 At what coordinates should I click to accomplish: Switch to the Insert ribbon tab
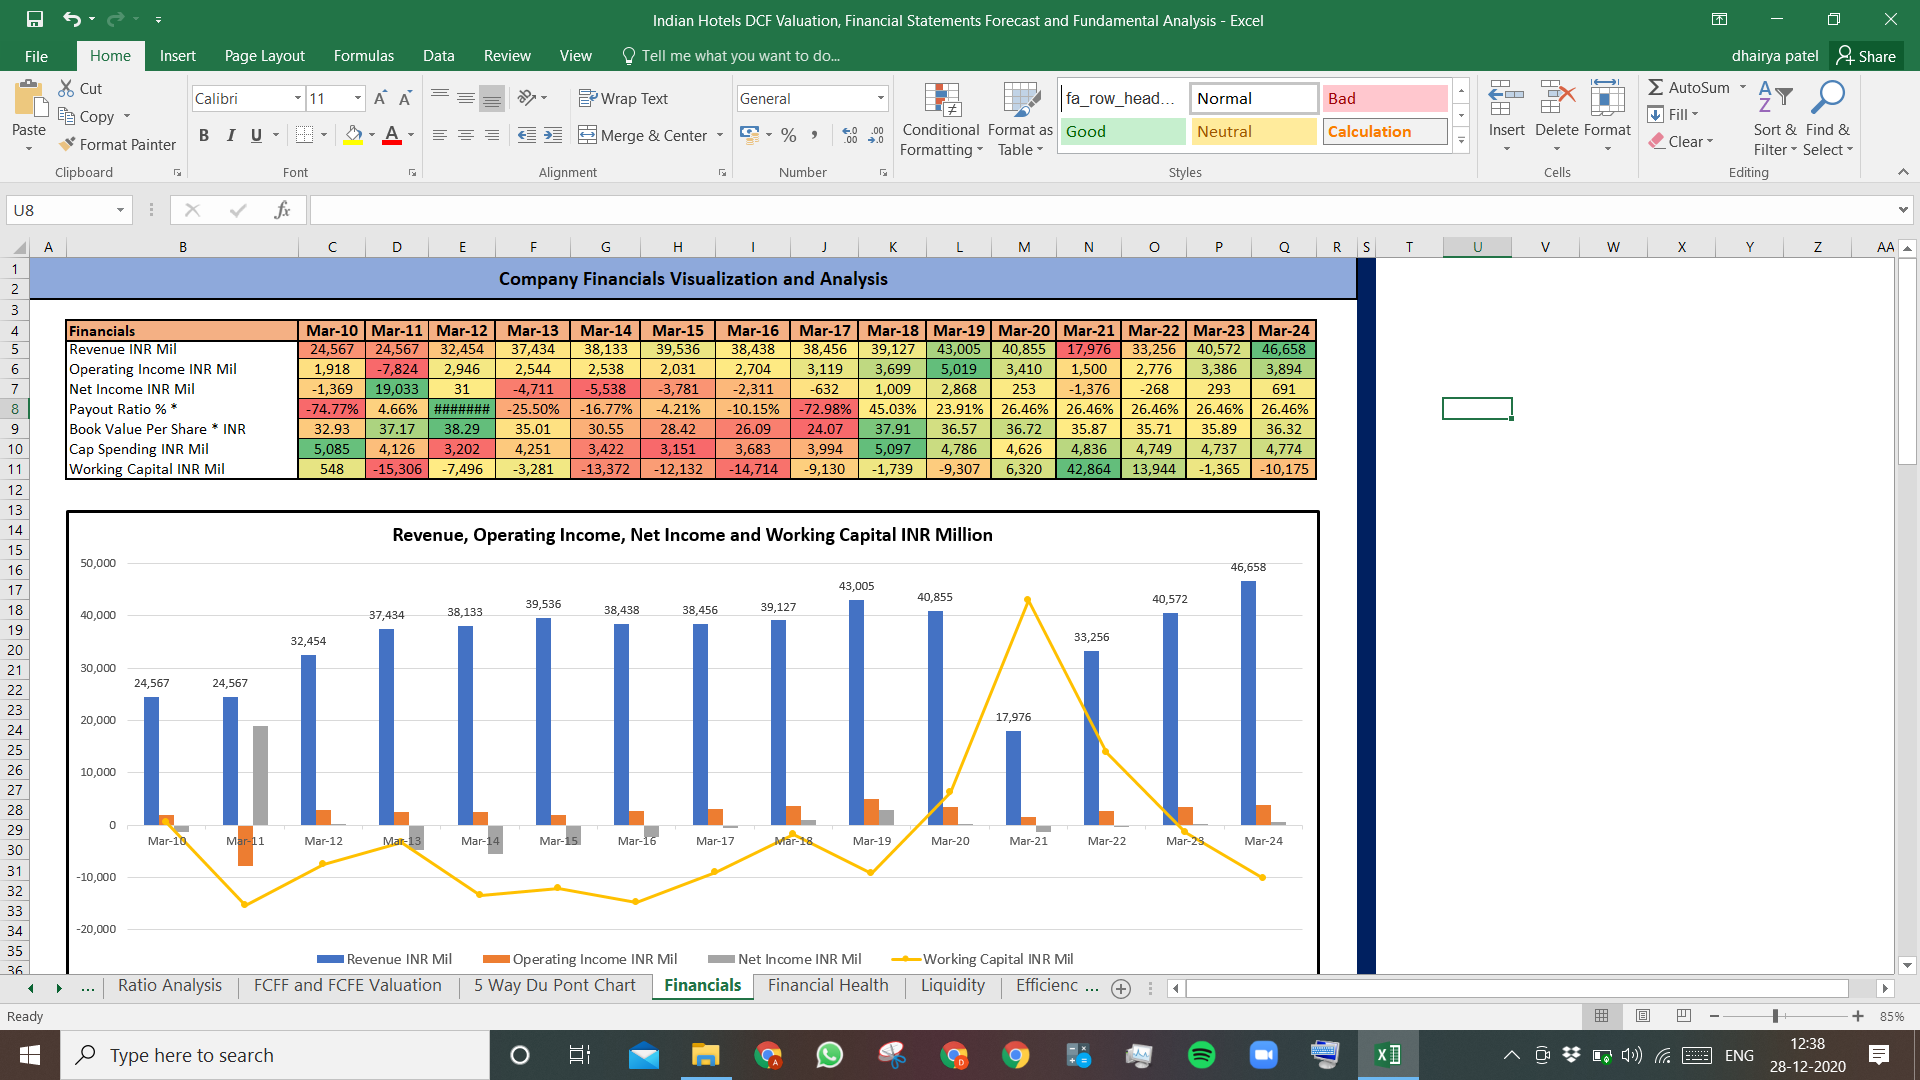tap(177, 56)
